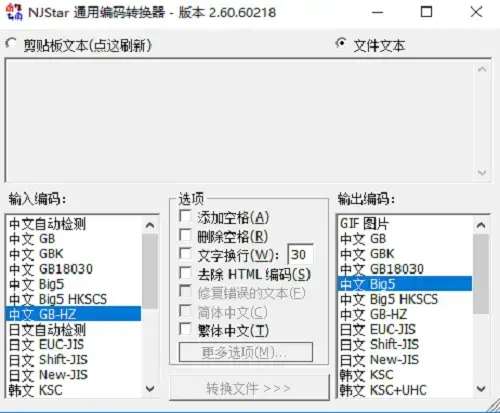
Task: Select 日文 EUC-JIS in input encoding list
Action: (74, 345)
